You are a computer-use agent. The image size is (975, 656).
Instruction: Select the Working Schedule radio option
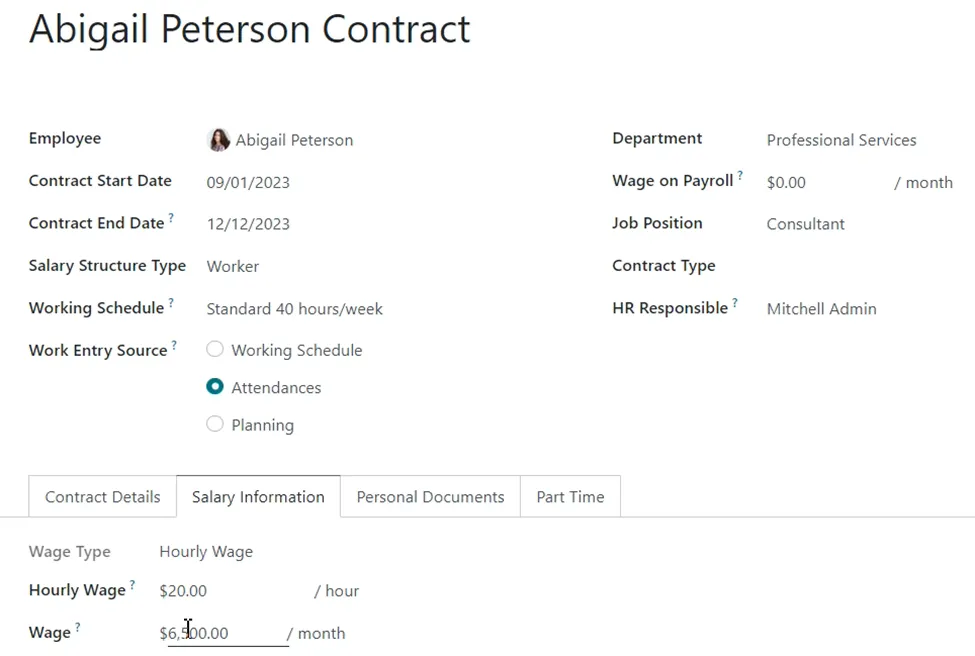[215, 349]
